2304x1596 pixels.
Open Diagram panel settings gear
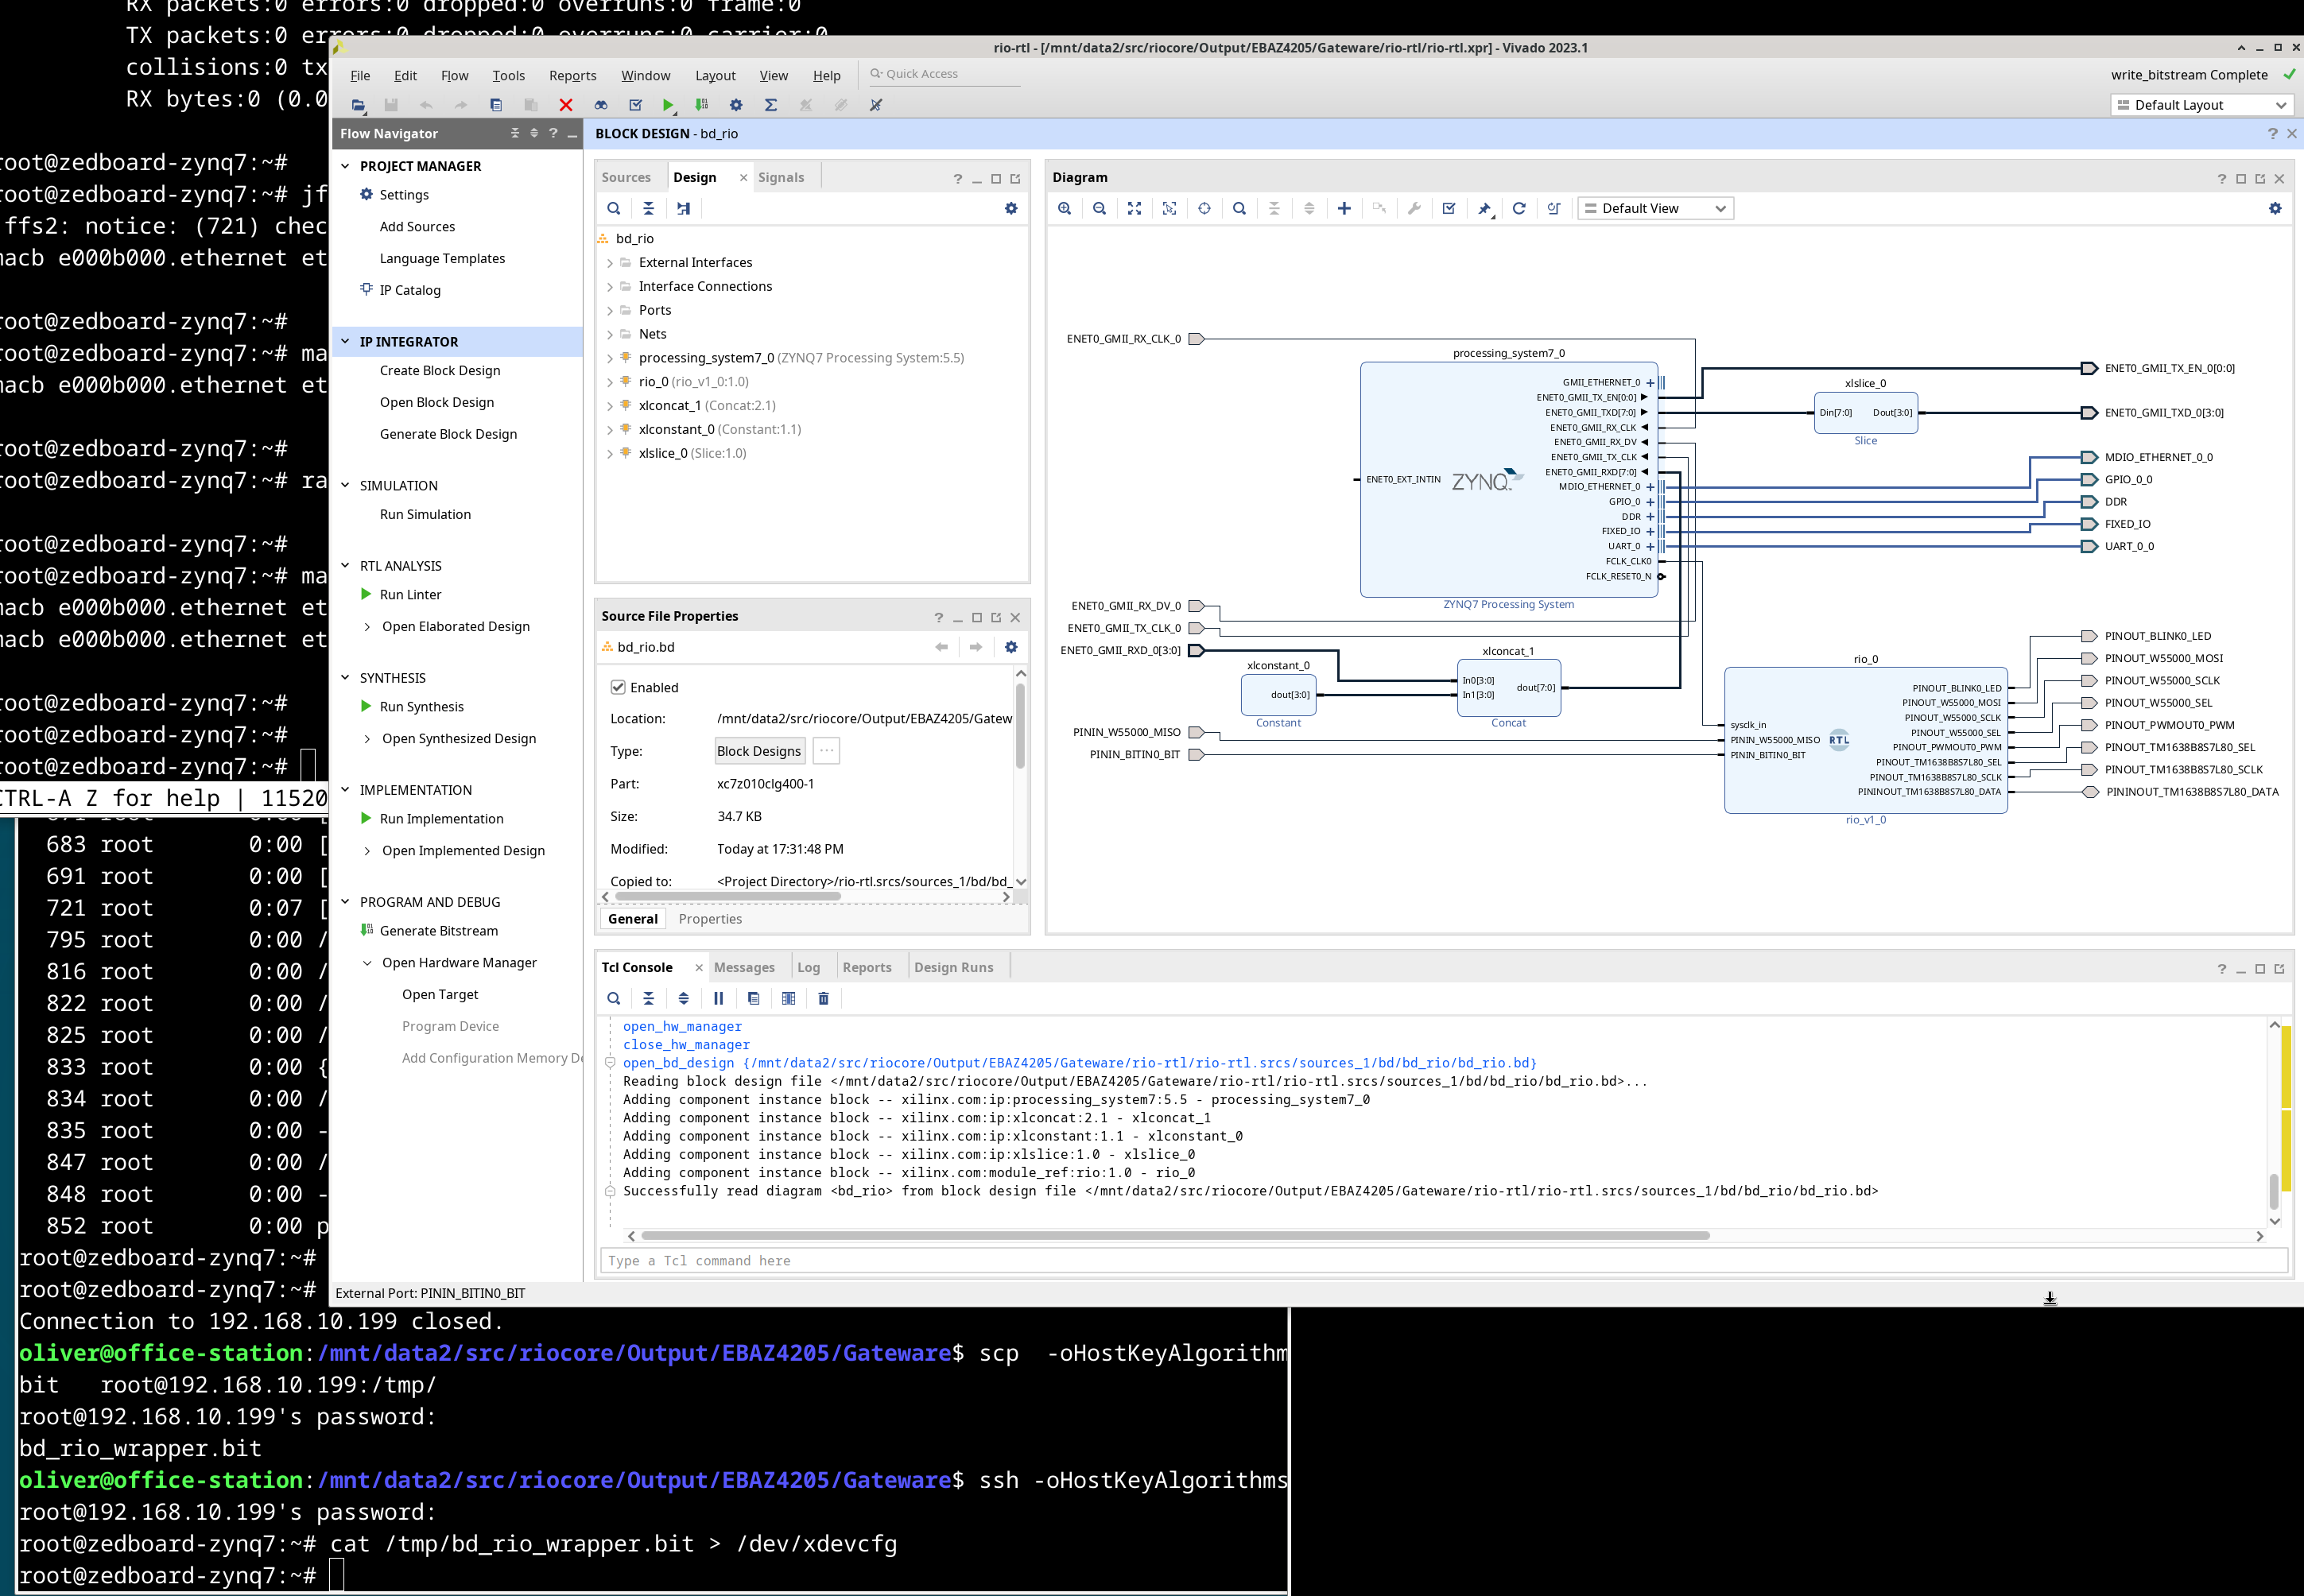(x=2275, y=209)
